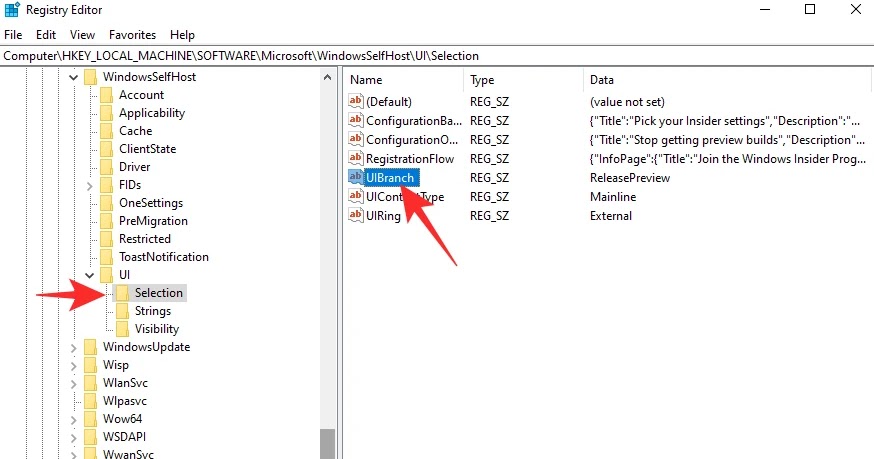The height and width of the screenshot is (459, 874).
Task: Open the Edit menu
Action: tap(46, 35)
